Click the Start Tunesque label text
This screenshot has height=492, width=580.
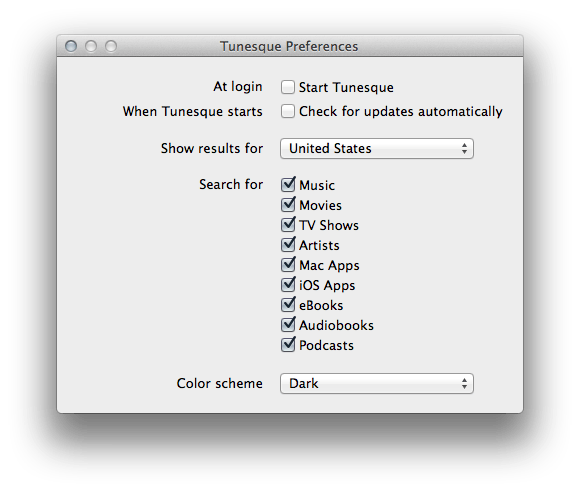[x=346, y=88]
